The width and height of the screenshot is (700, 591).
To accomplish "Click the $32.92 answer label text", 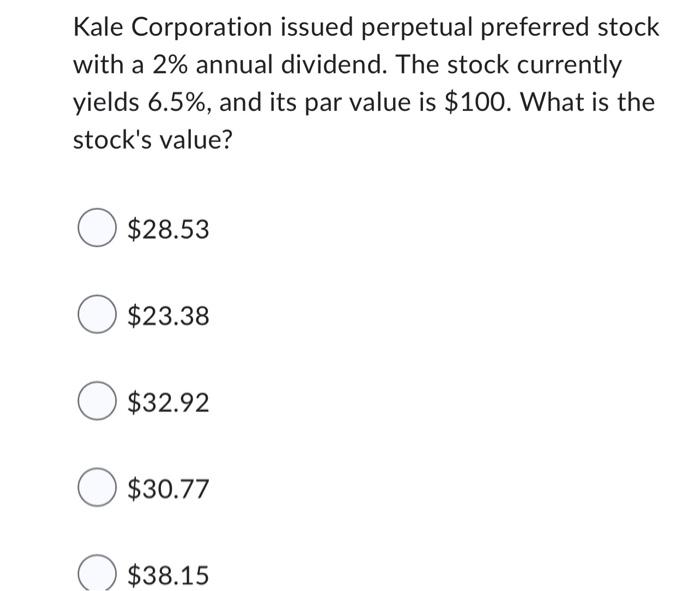I will pyautogui.click(x=169, y=404).
